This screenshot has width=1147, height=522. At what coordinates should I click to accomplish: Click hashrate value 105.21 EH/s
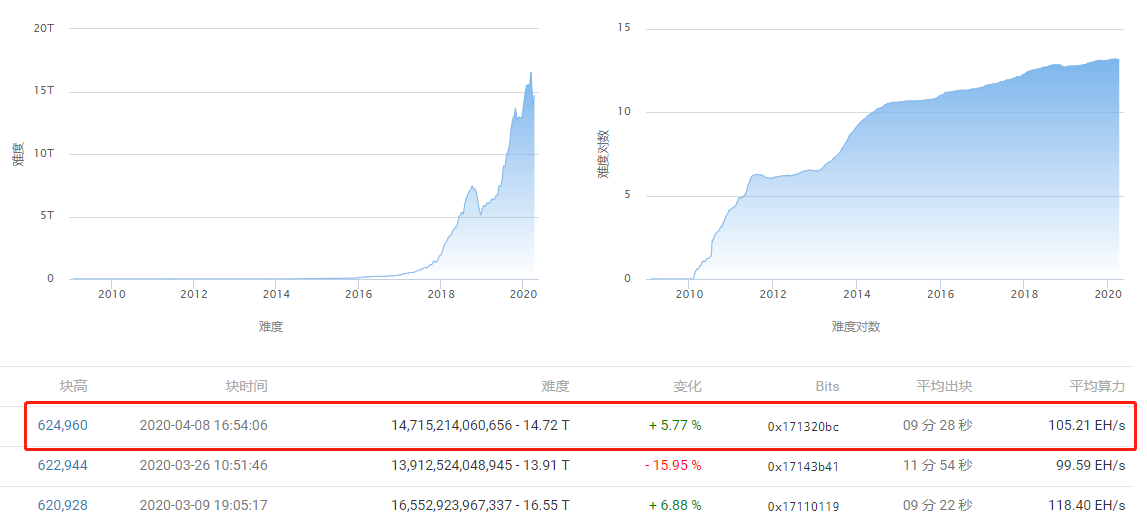pyautogui.click(x=1086, y=425)
